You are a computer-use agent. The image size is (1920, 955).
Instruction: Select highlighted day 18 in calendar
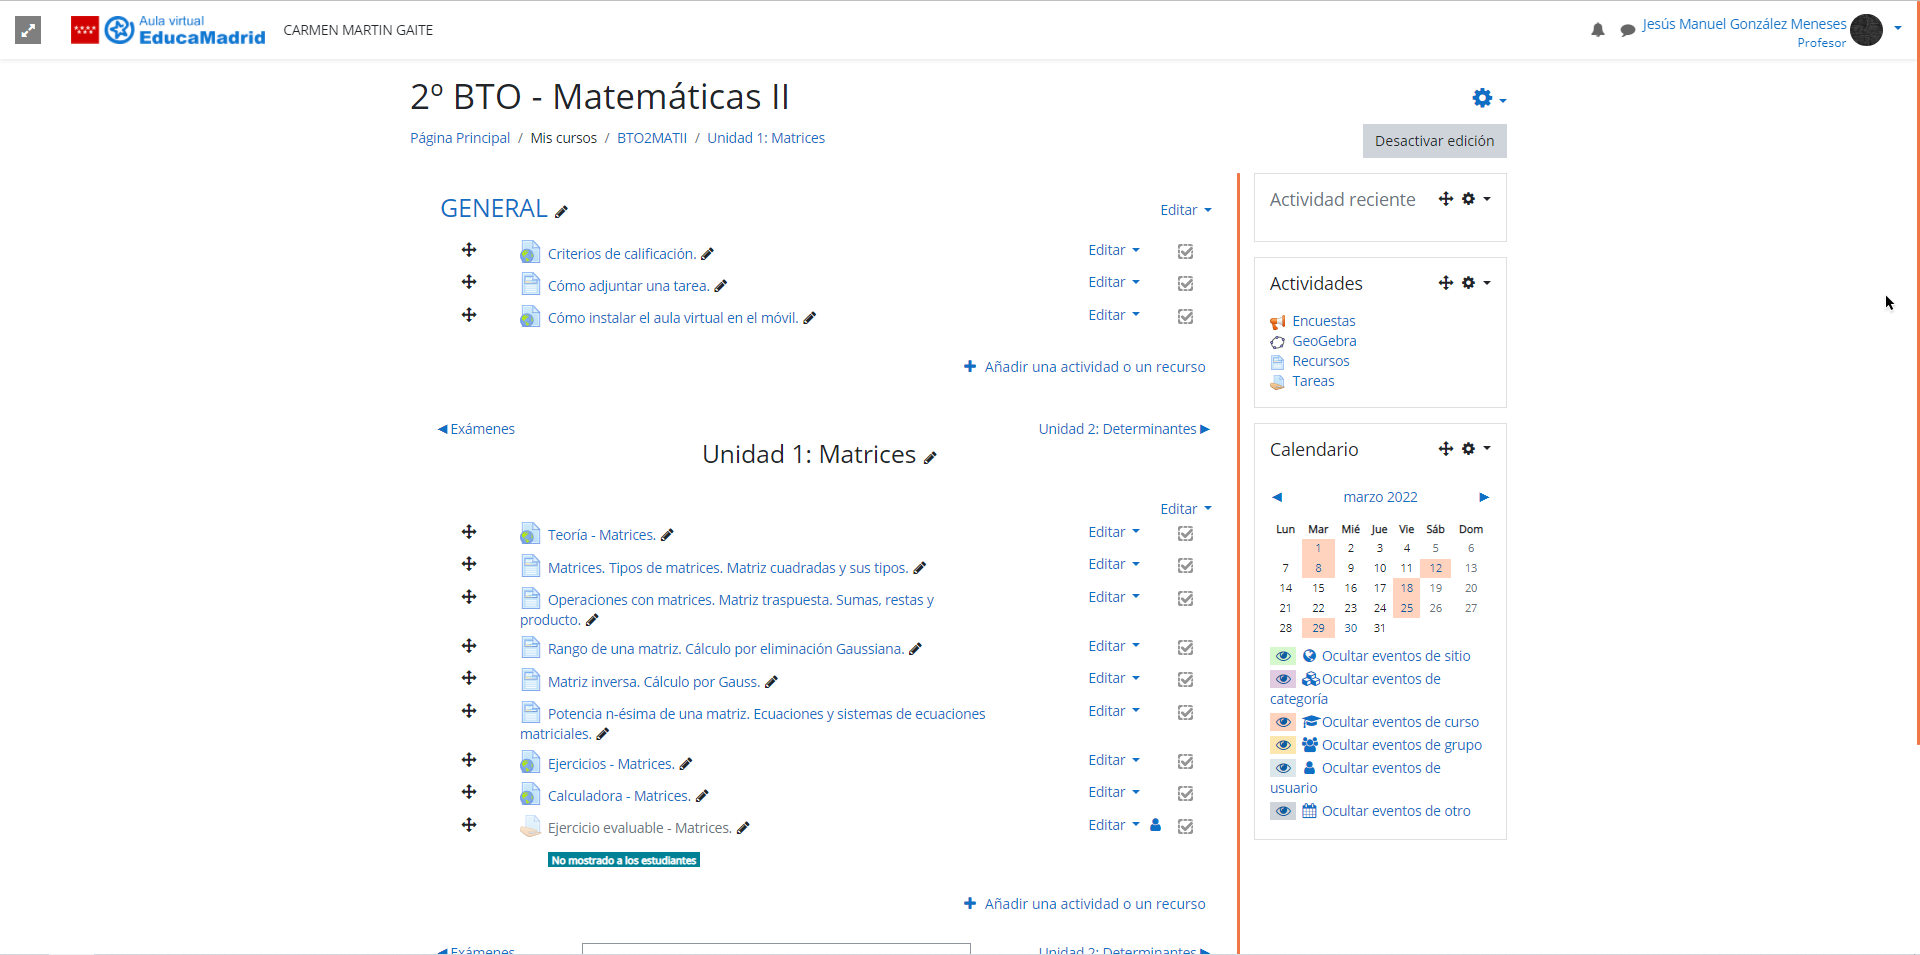tap(1406, 588)
